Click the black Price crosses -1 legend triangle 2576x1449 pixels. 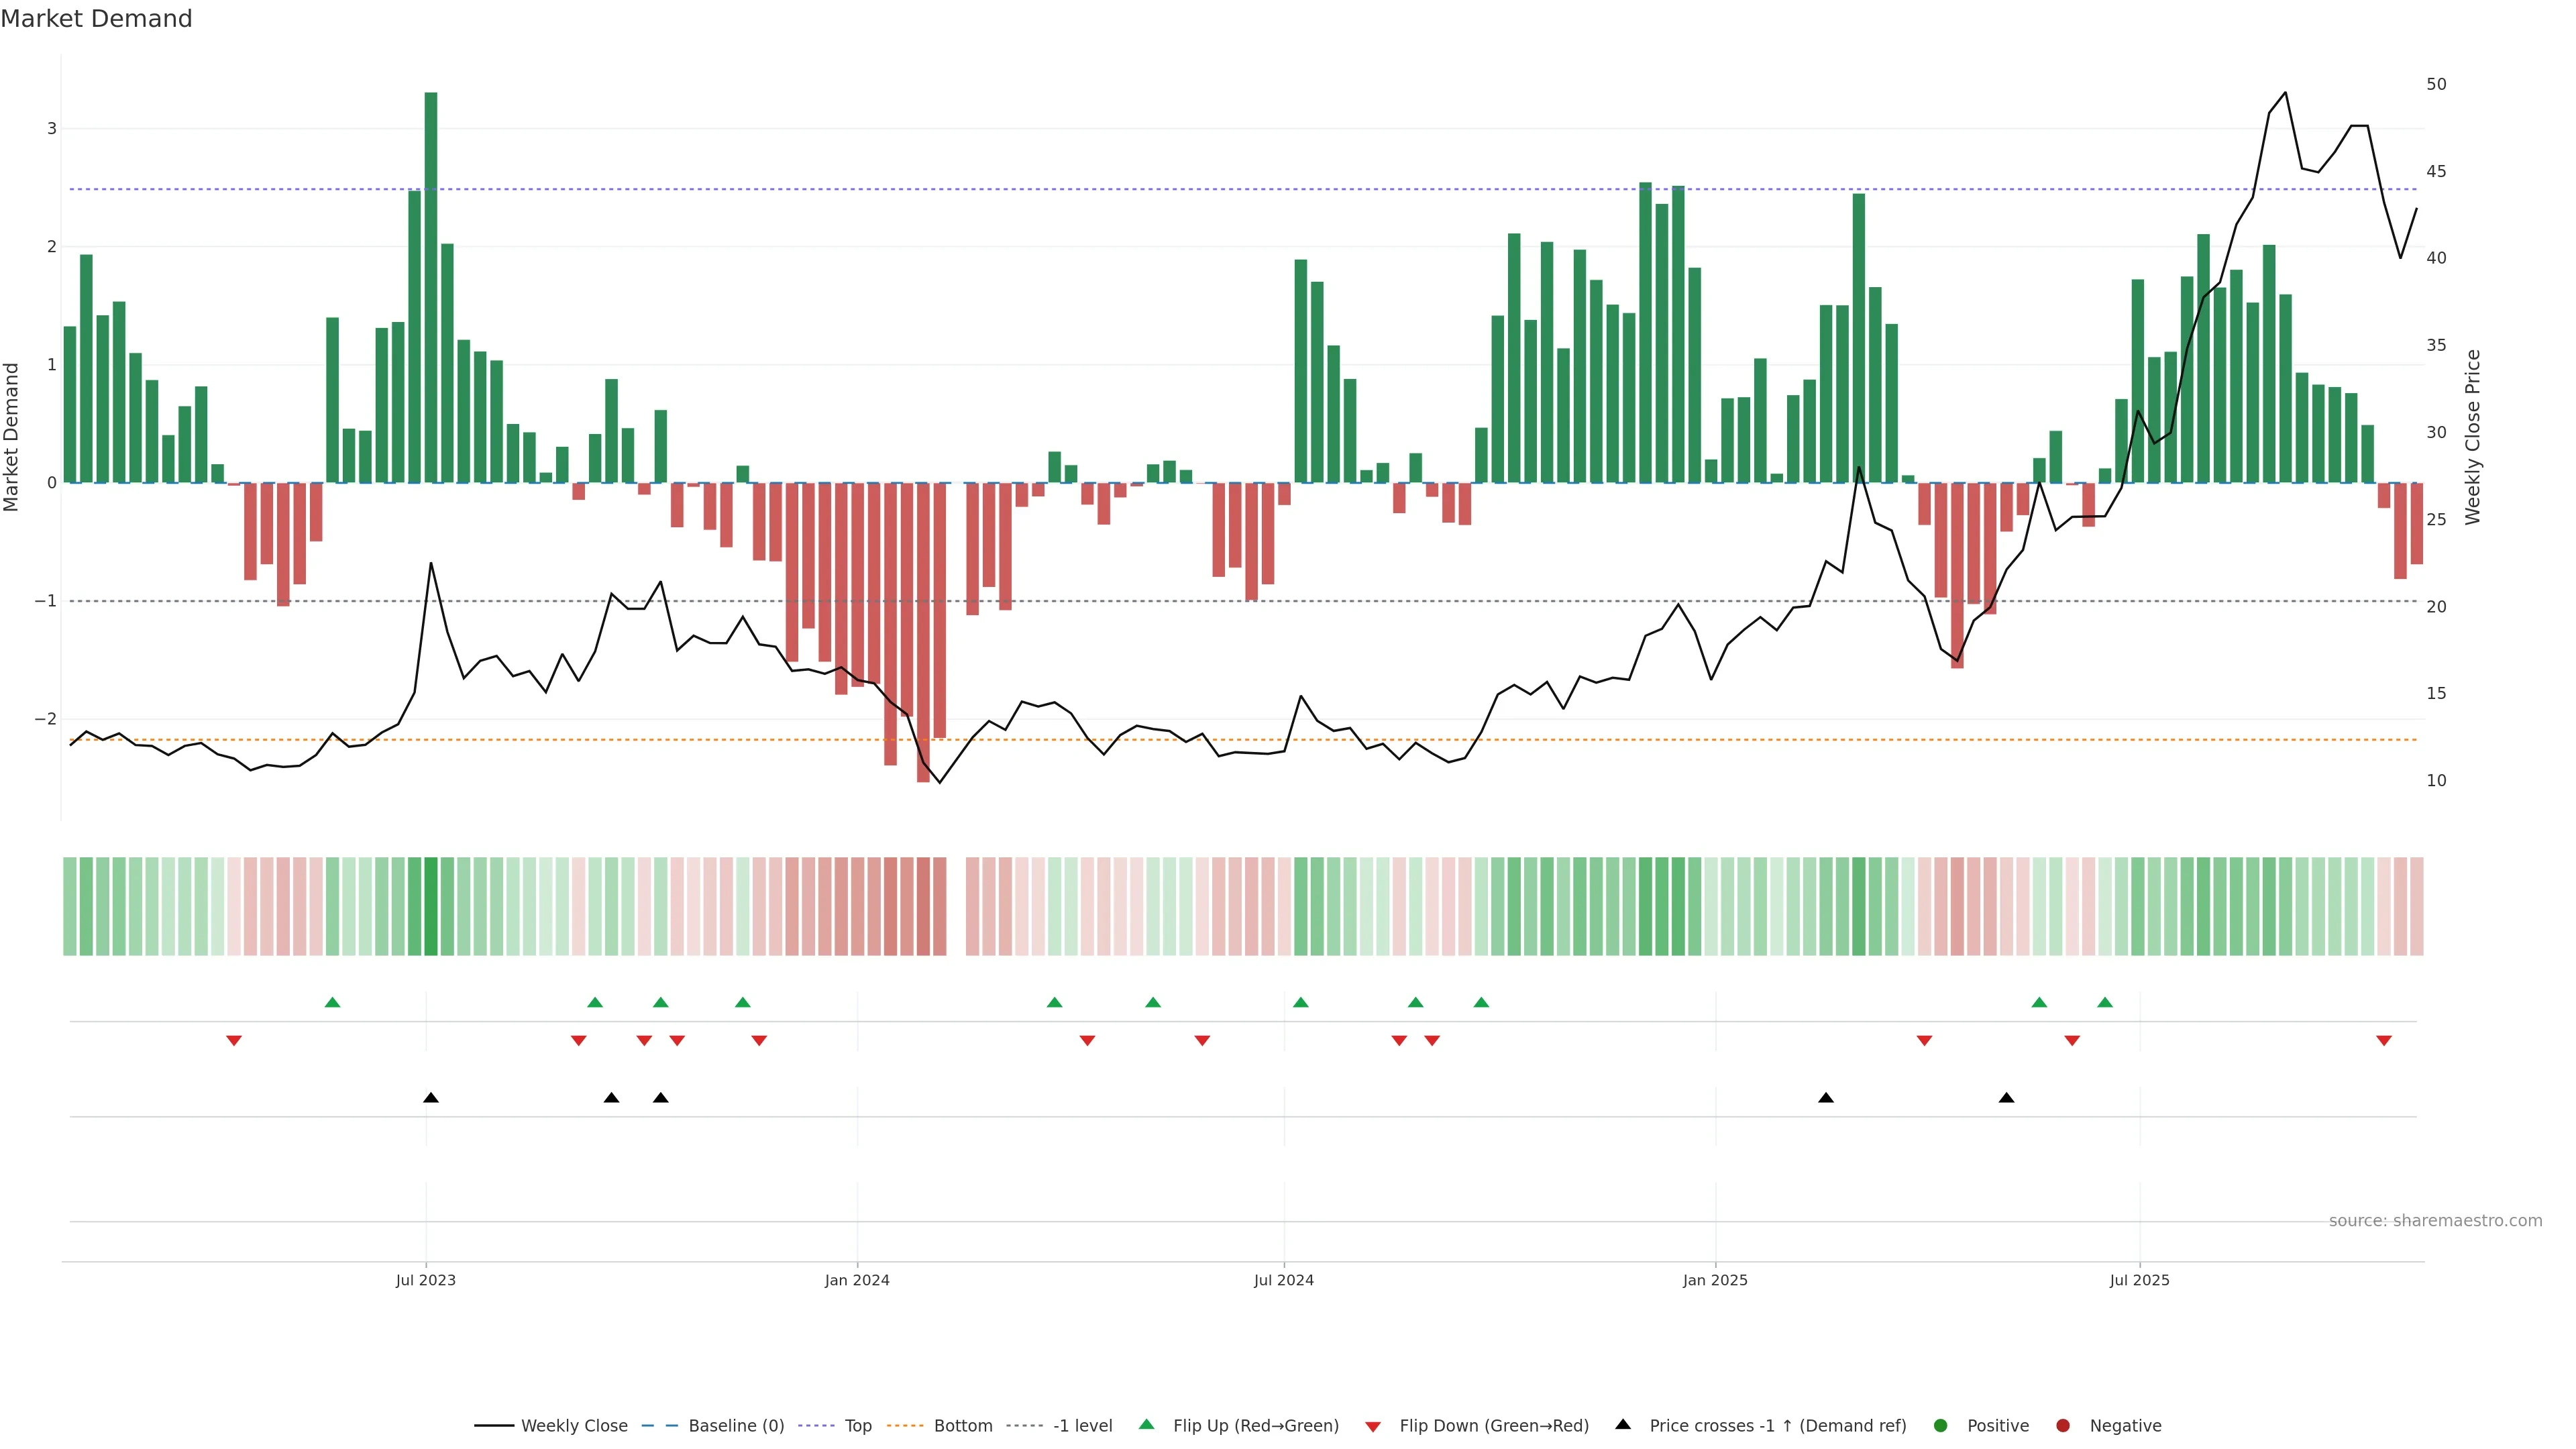click(x=1623, y=1424)
